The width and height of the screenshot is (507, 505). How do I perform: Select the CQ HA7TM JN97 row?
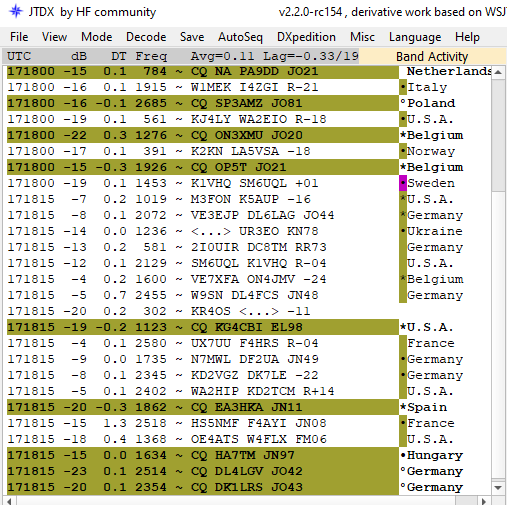203,455
